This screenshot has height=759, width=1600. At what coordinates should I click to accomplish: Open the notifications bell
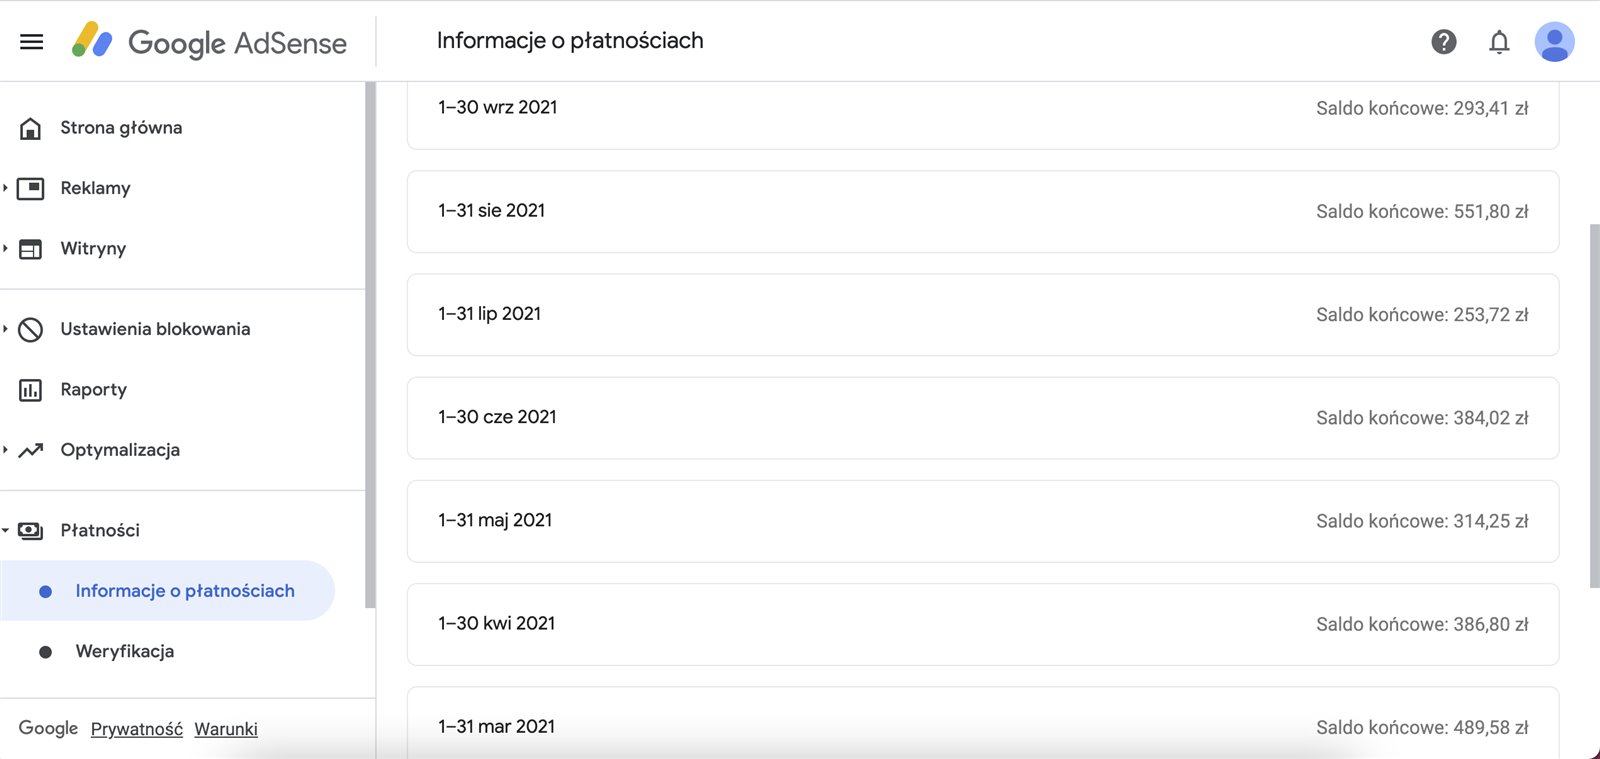point(1498,42)
